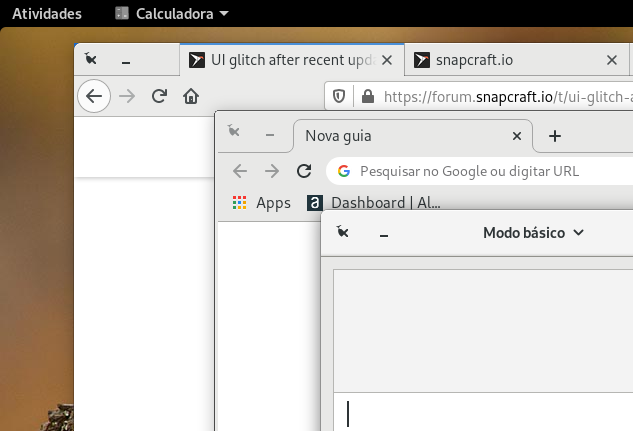Click the Chrome back arrow
This screenshot has width=633, height=431.
[x=239, y=171]
